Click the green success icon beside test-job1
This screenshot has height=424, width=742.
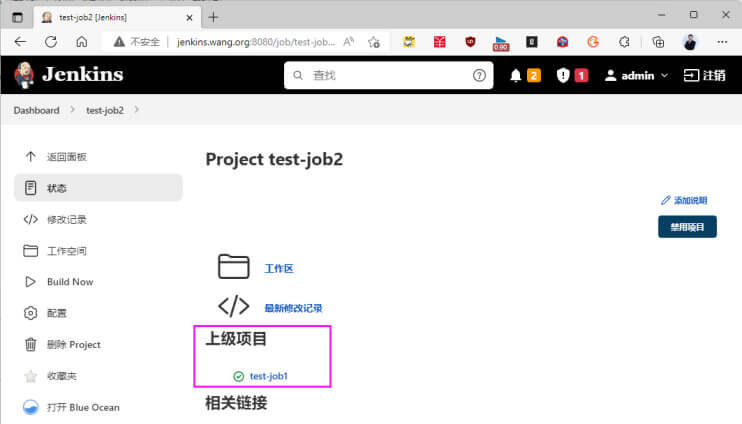click(238, 376)
